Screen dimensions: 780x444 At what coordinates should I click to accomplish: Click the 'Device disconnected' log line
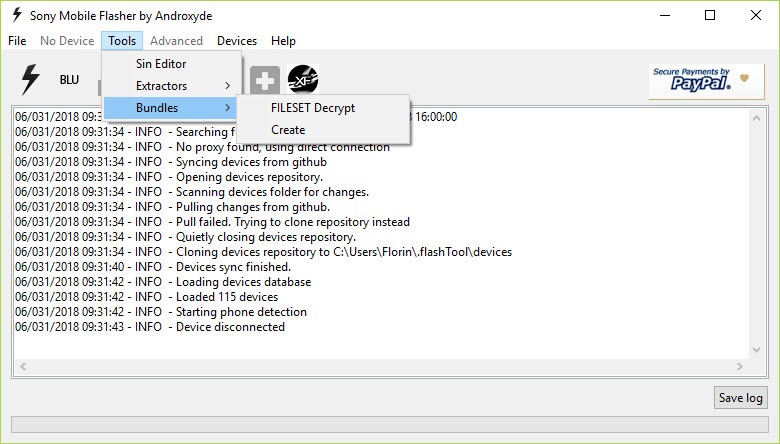tap(150, 327)
